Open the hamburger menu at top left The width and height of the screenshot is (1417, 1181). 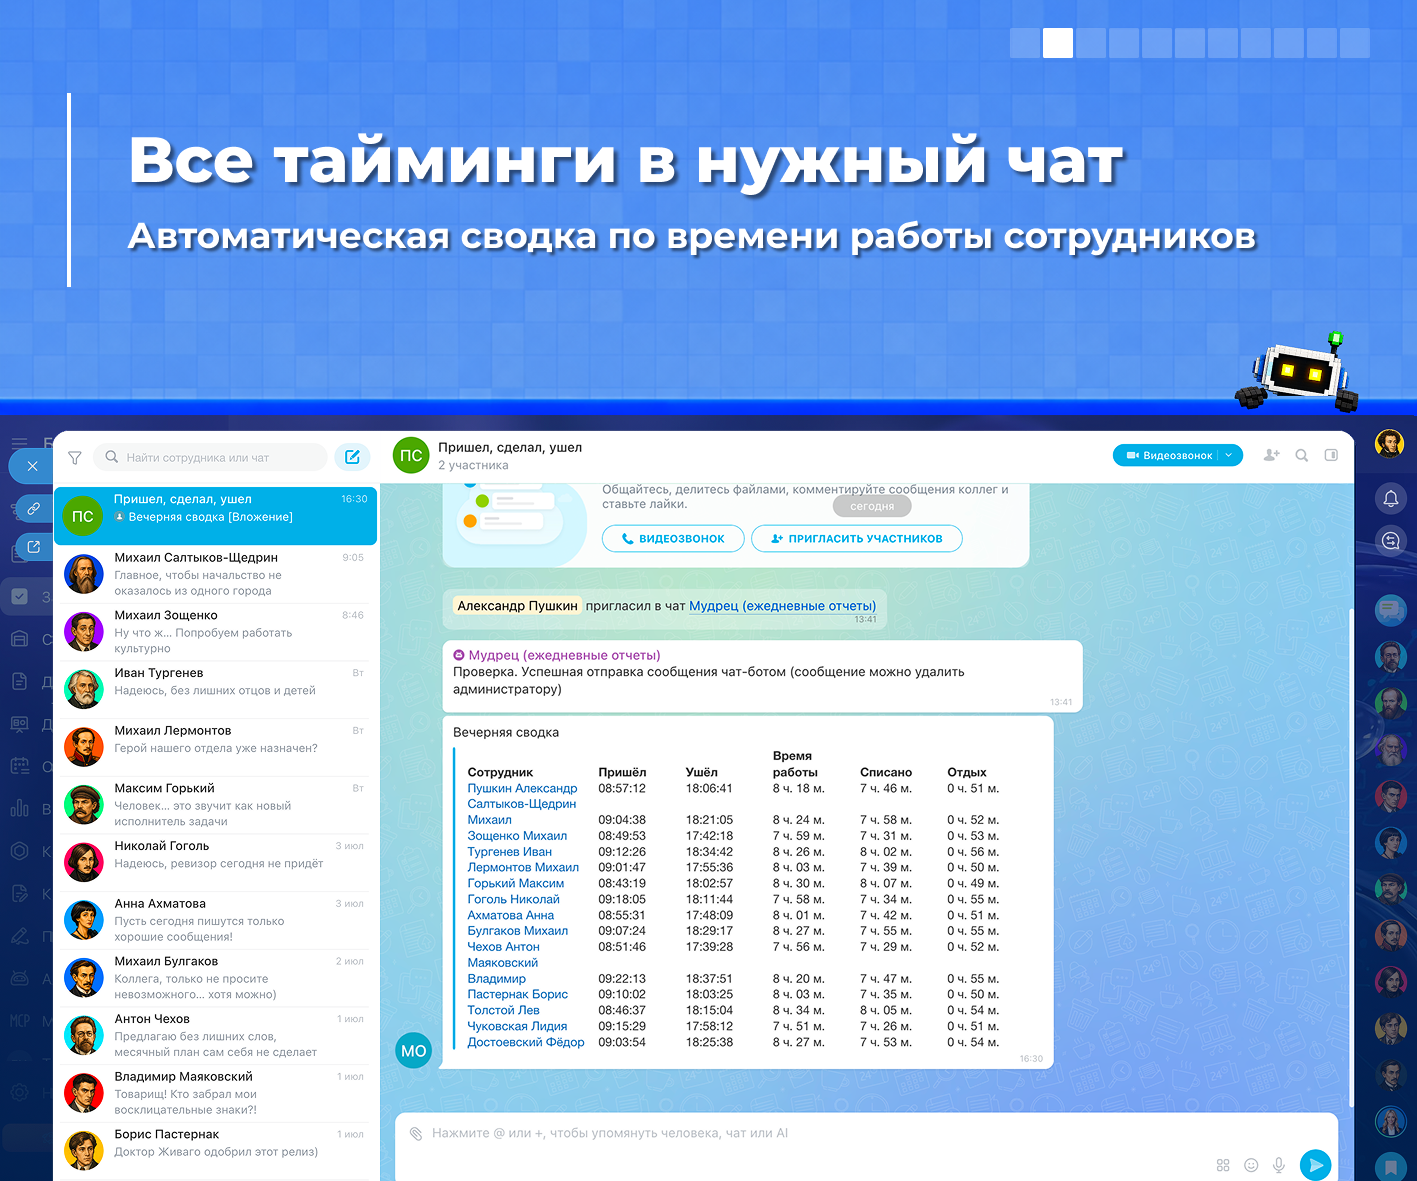(x=20, y=442)
